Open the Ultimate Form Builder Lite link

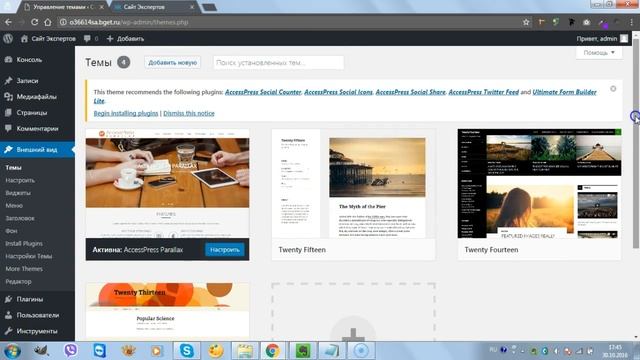[564, 92]
